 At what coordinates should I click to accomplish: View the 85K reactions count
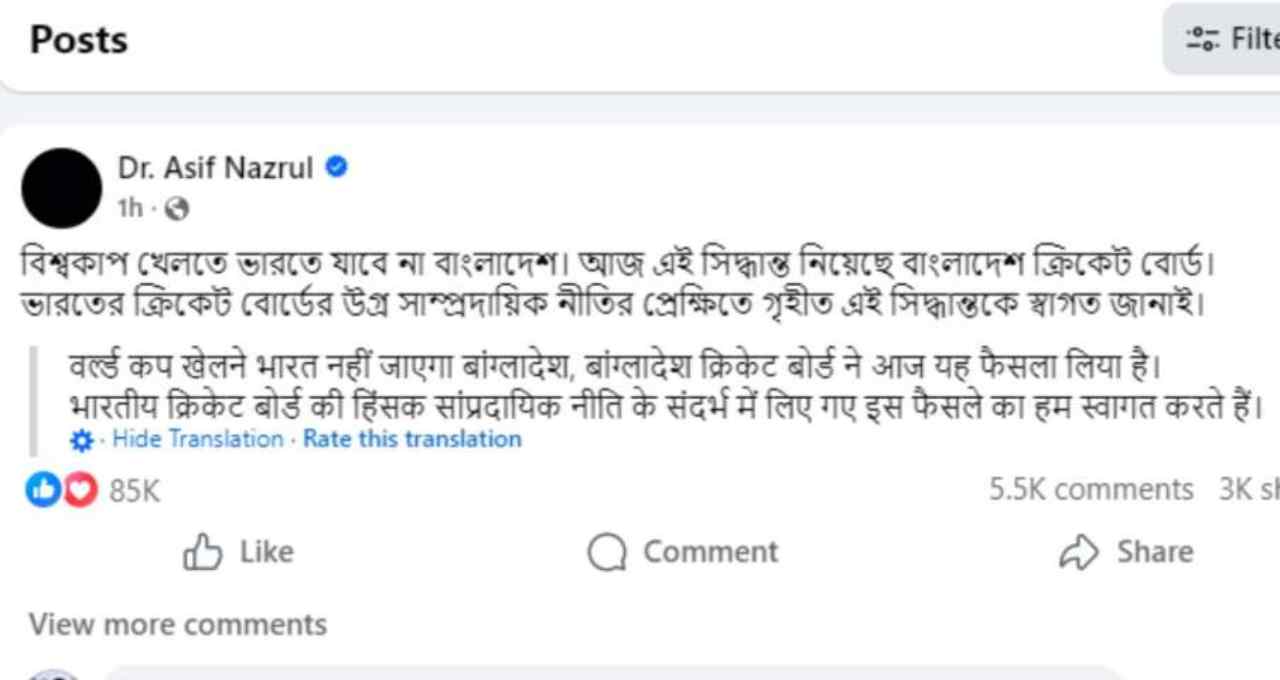(134, 490)
